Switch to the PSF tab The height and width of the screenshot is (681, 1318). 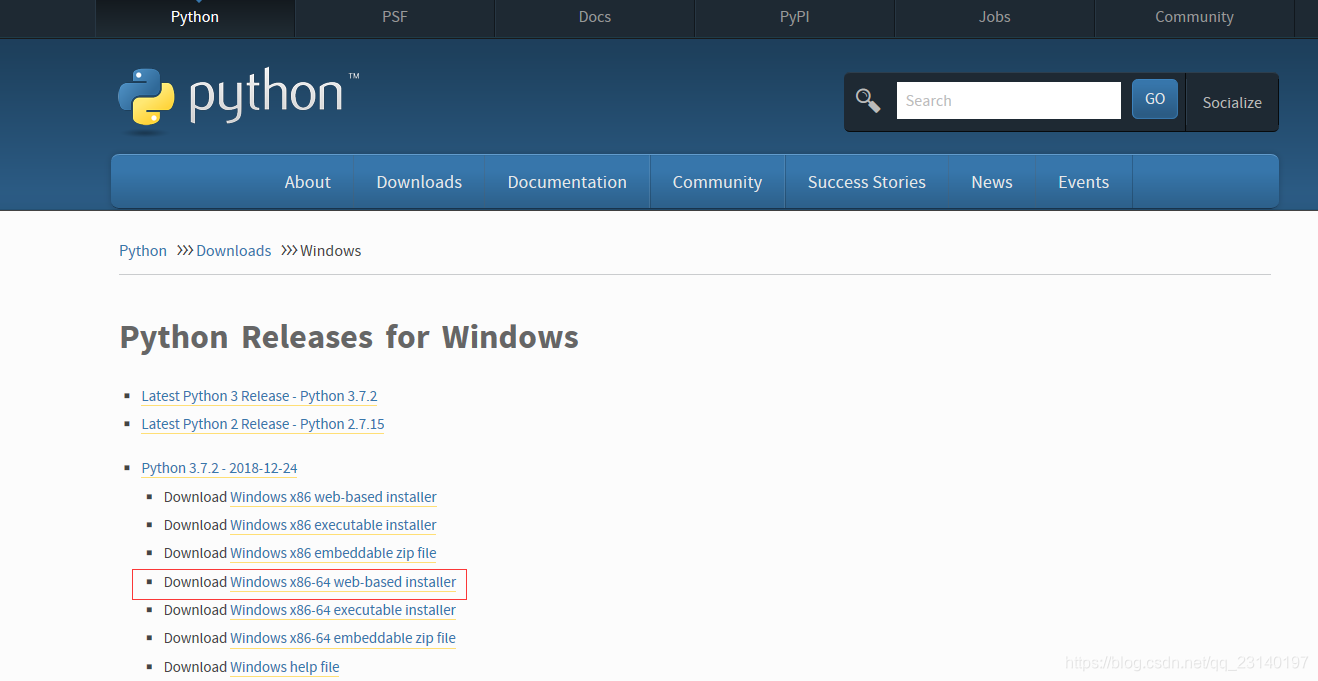coord(395,17)
